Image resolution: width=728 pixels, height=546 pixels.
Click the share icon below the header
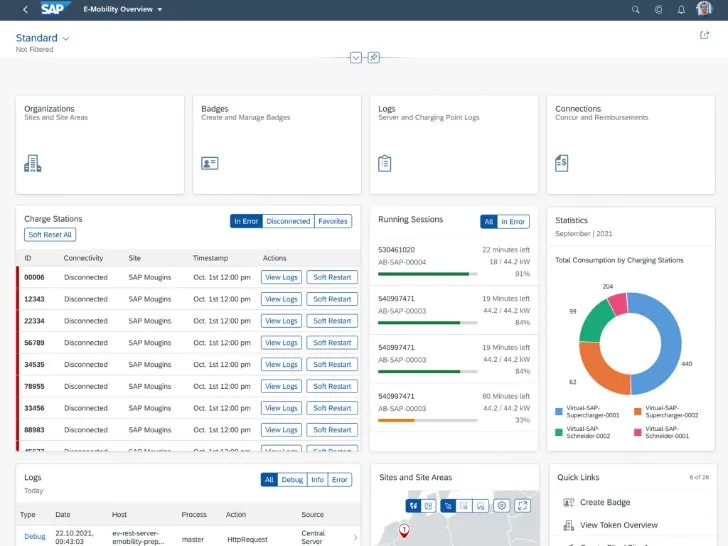[x=704, y=35]
